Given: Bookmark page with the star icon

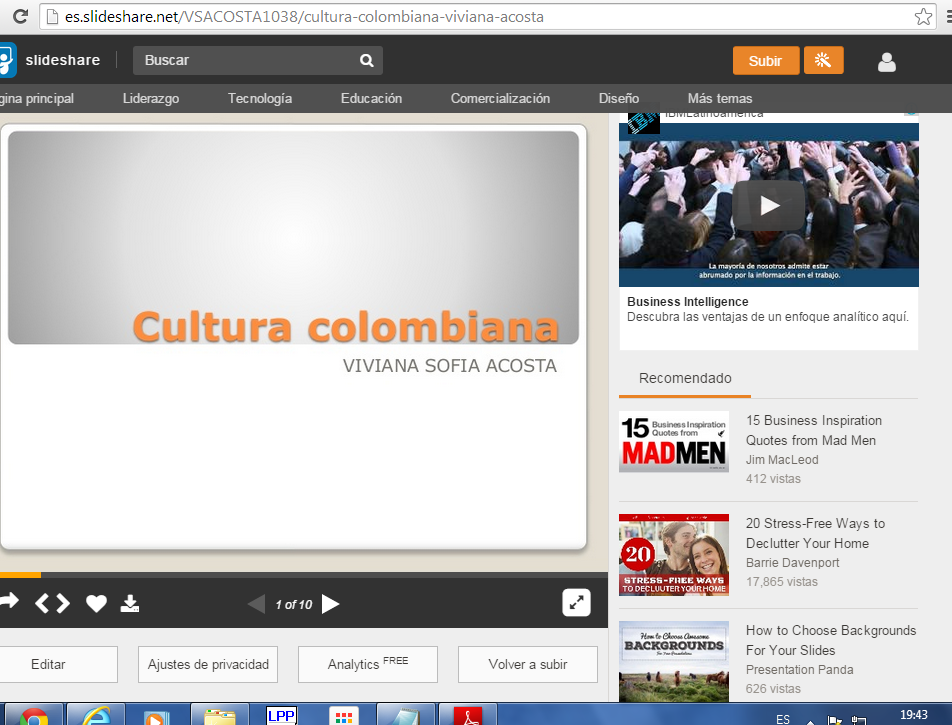Looking at the screenshot, I should [x=923, y=16].
